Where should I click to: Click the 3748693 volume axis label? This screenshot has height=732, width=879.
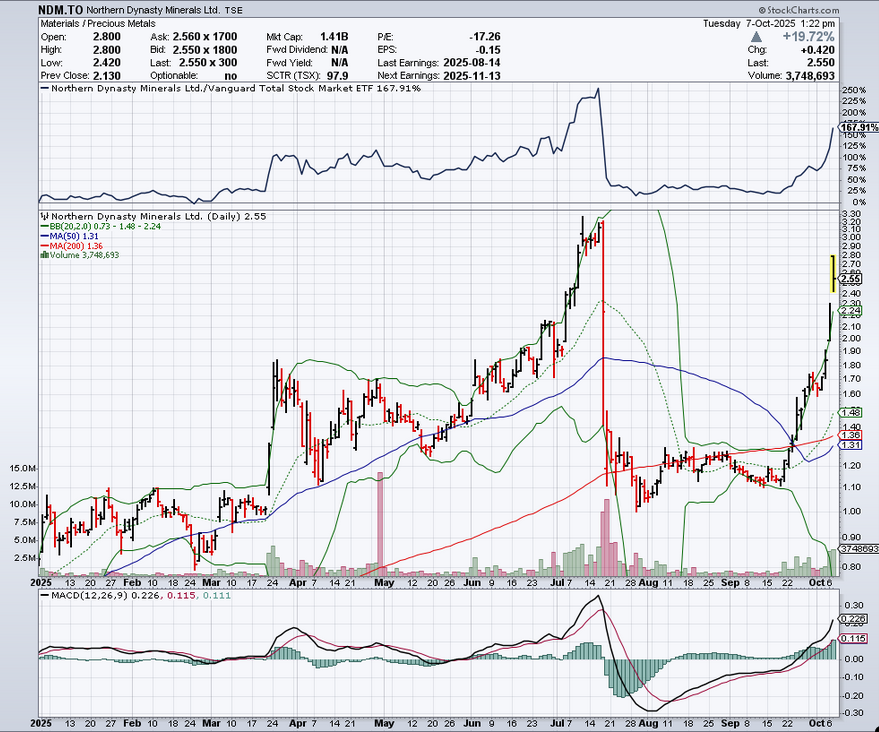[857, 549]
